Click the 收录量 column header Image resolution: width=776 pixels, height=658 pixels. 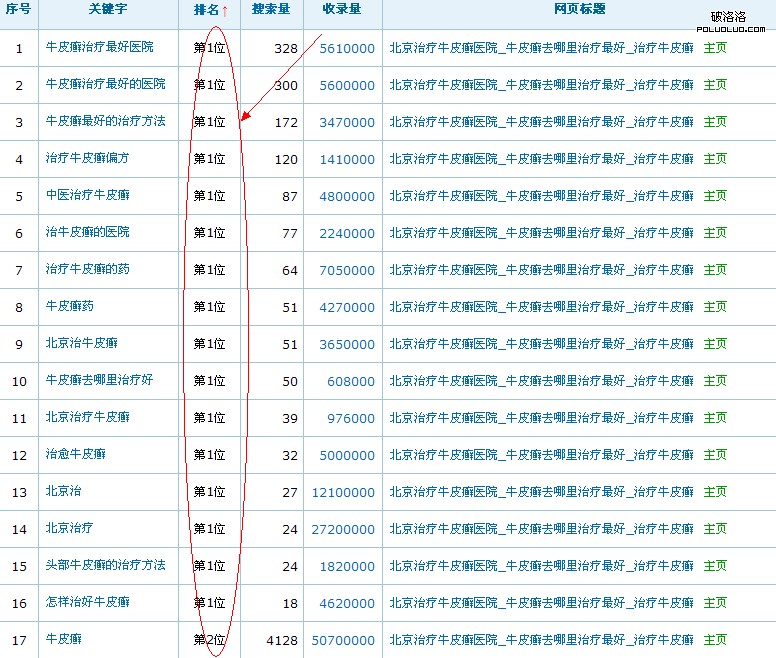pyautogui.click(x=342, y=10)
